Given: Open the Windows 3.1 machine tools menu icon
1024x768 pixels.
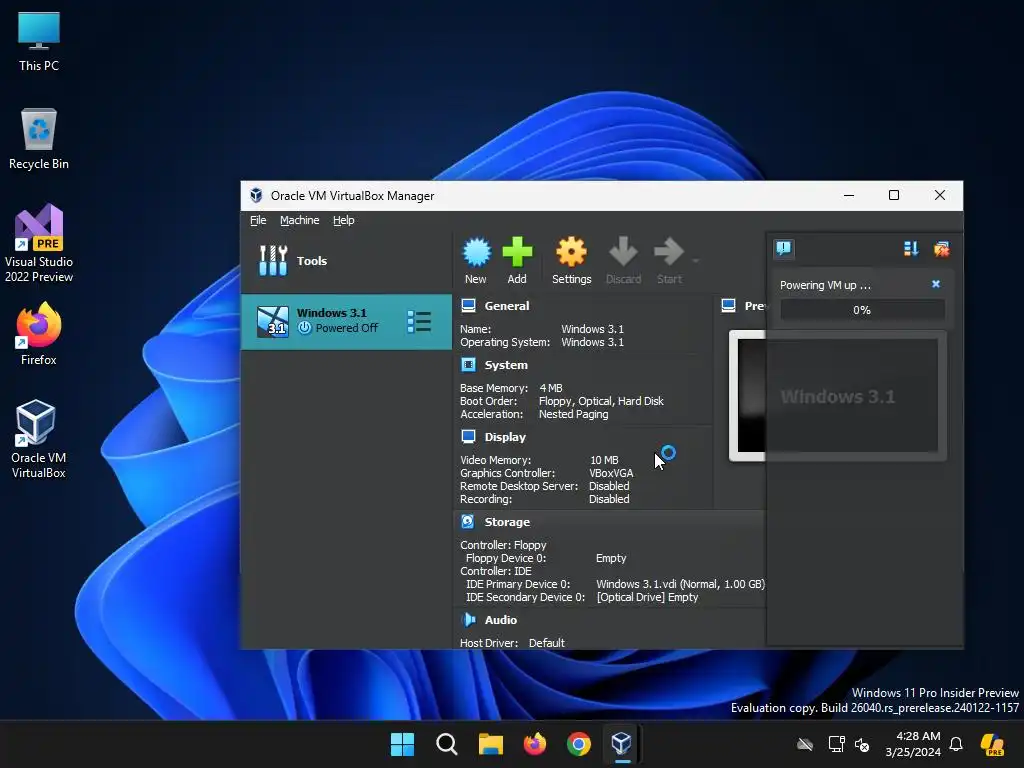Looking at the screenshot, I should [x=419, y=321].
